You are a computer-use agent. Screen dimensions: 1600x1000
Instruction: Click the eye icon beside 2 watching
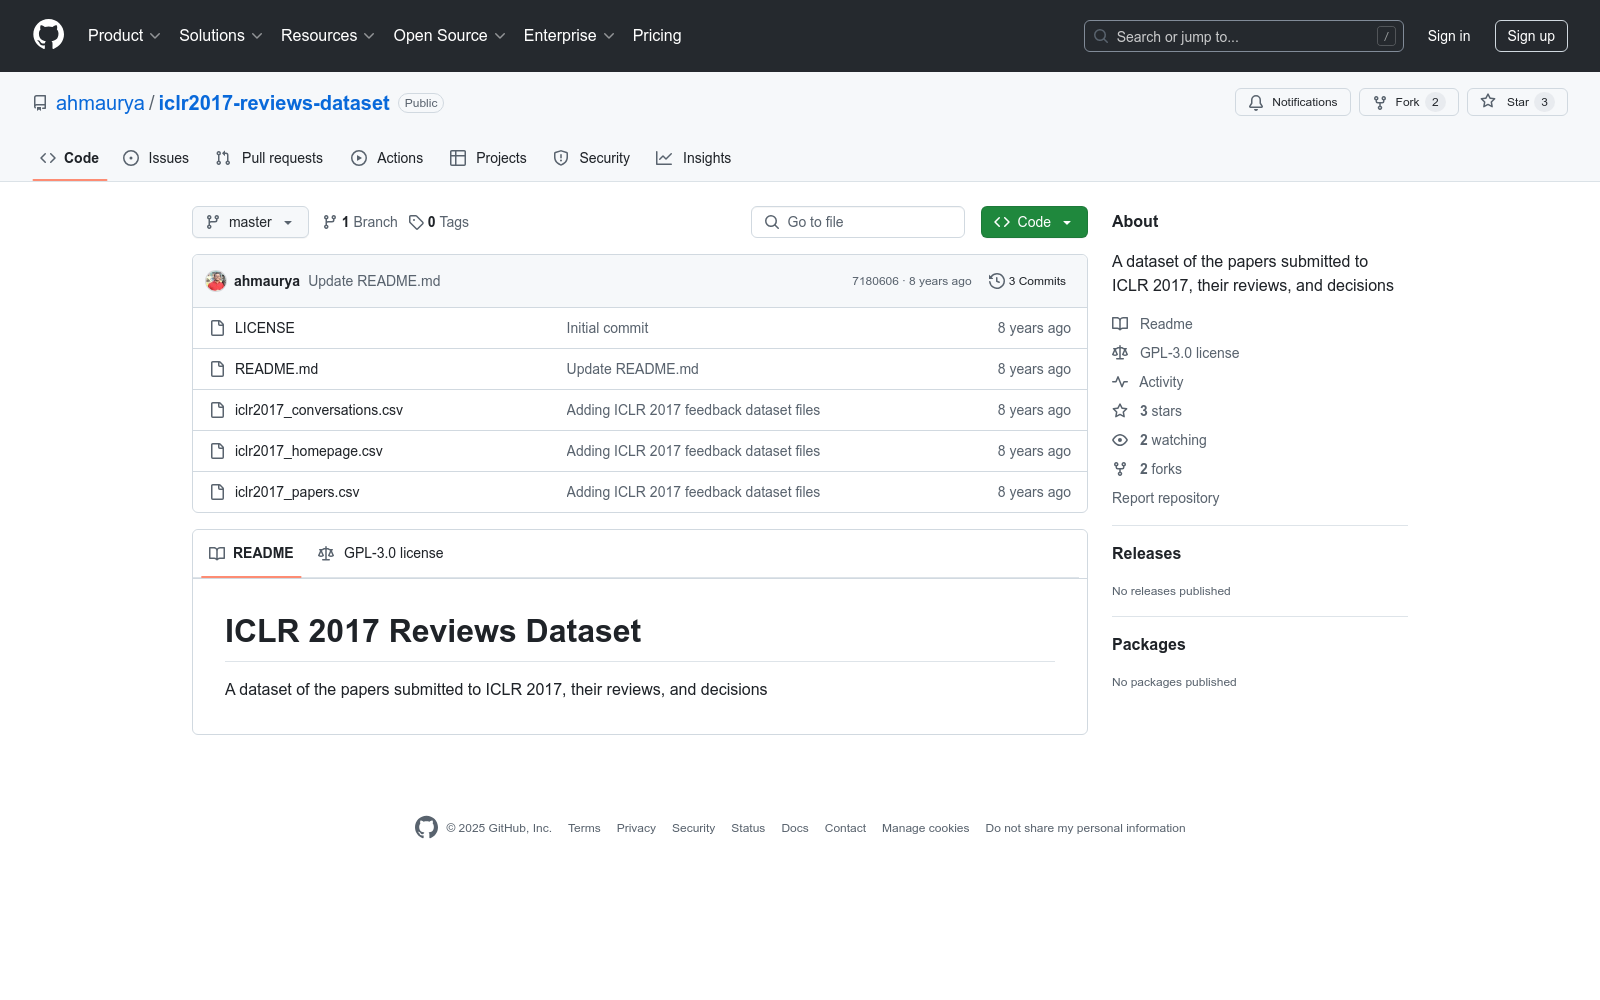coord(1120,440)
